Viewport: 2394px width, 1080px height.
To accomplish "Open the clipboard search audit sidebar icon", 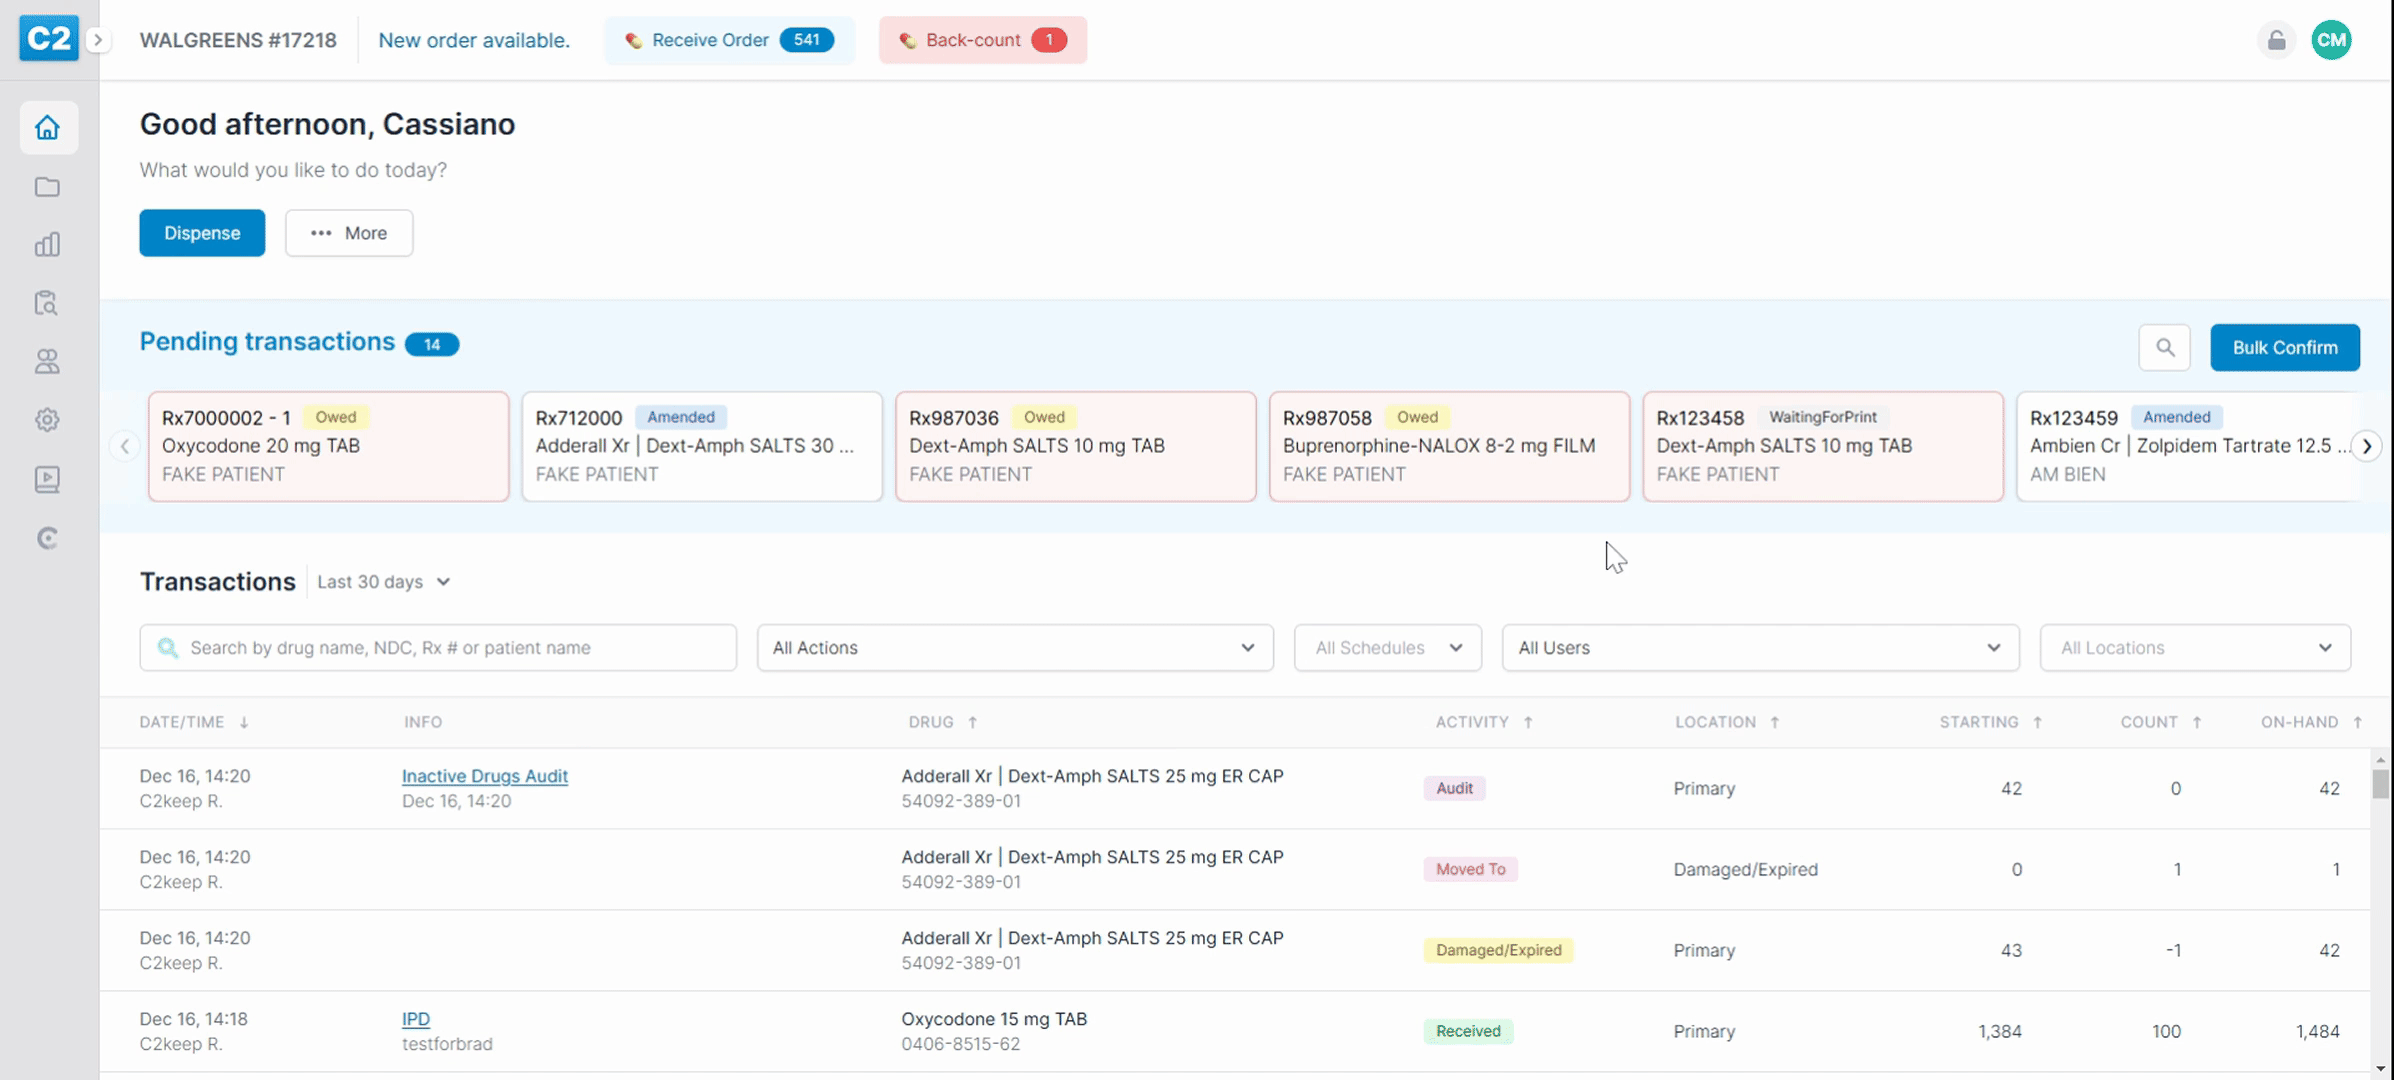I will [x=47, y=303].
